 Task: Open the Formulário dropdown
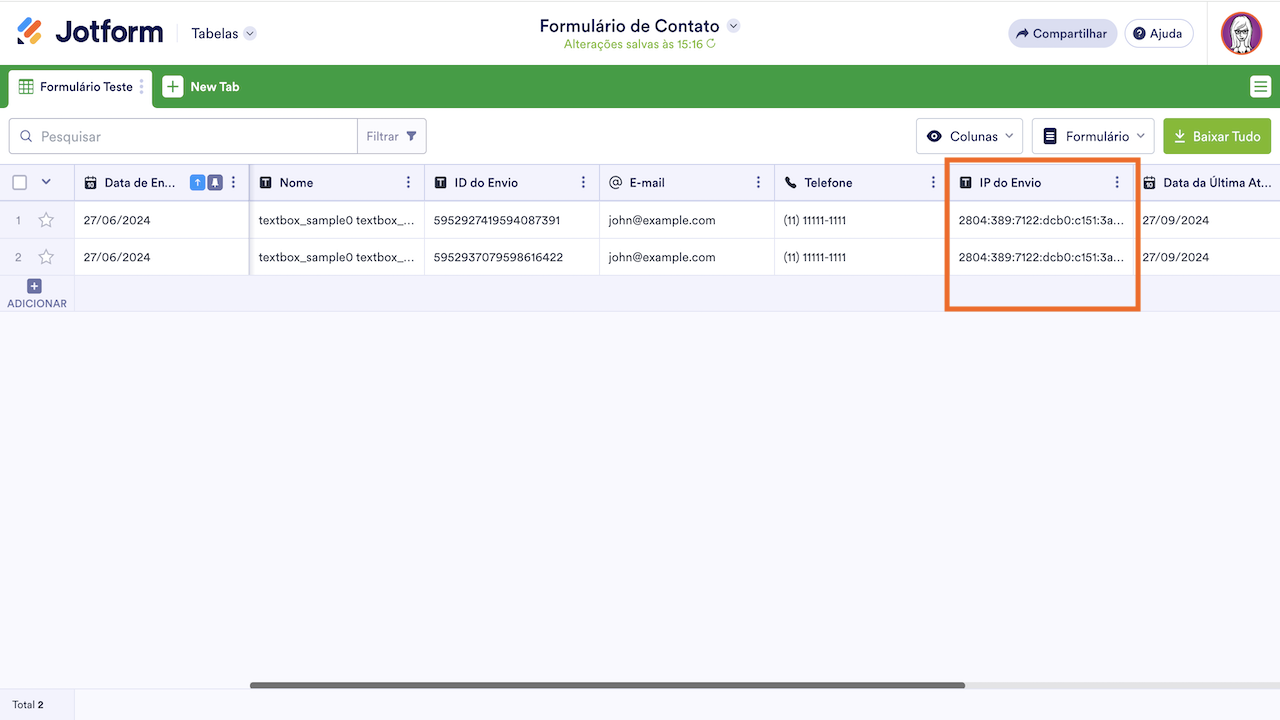click(1093, 136)
